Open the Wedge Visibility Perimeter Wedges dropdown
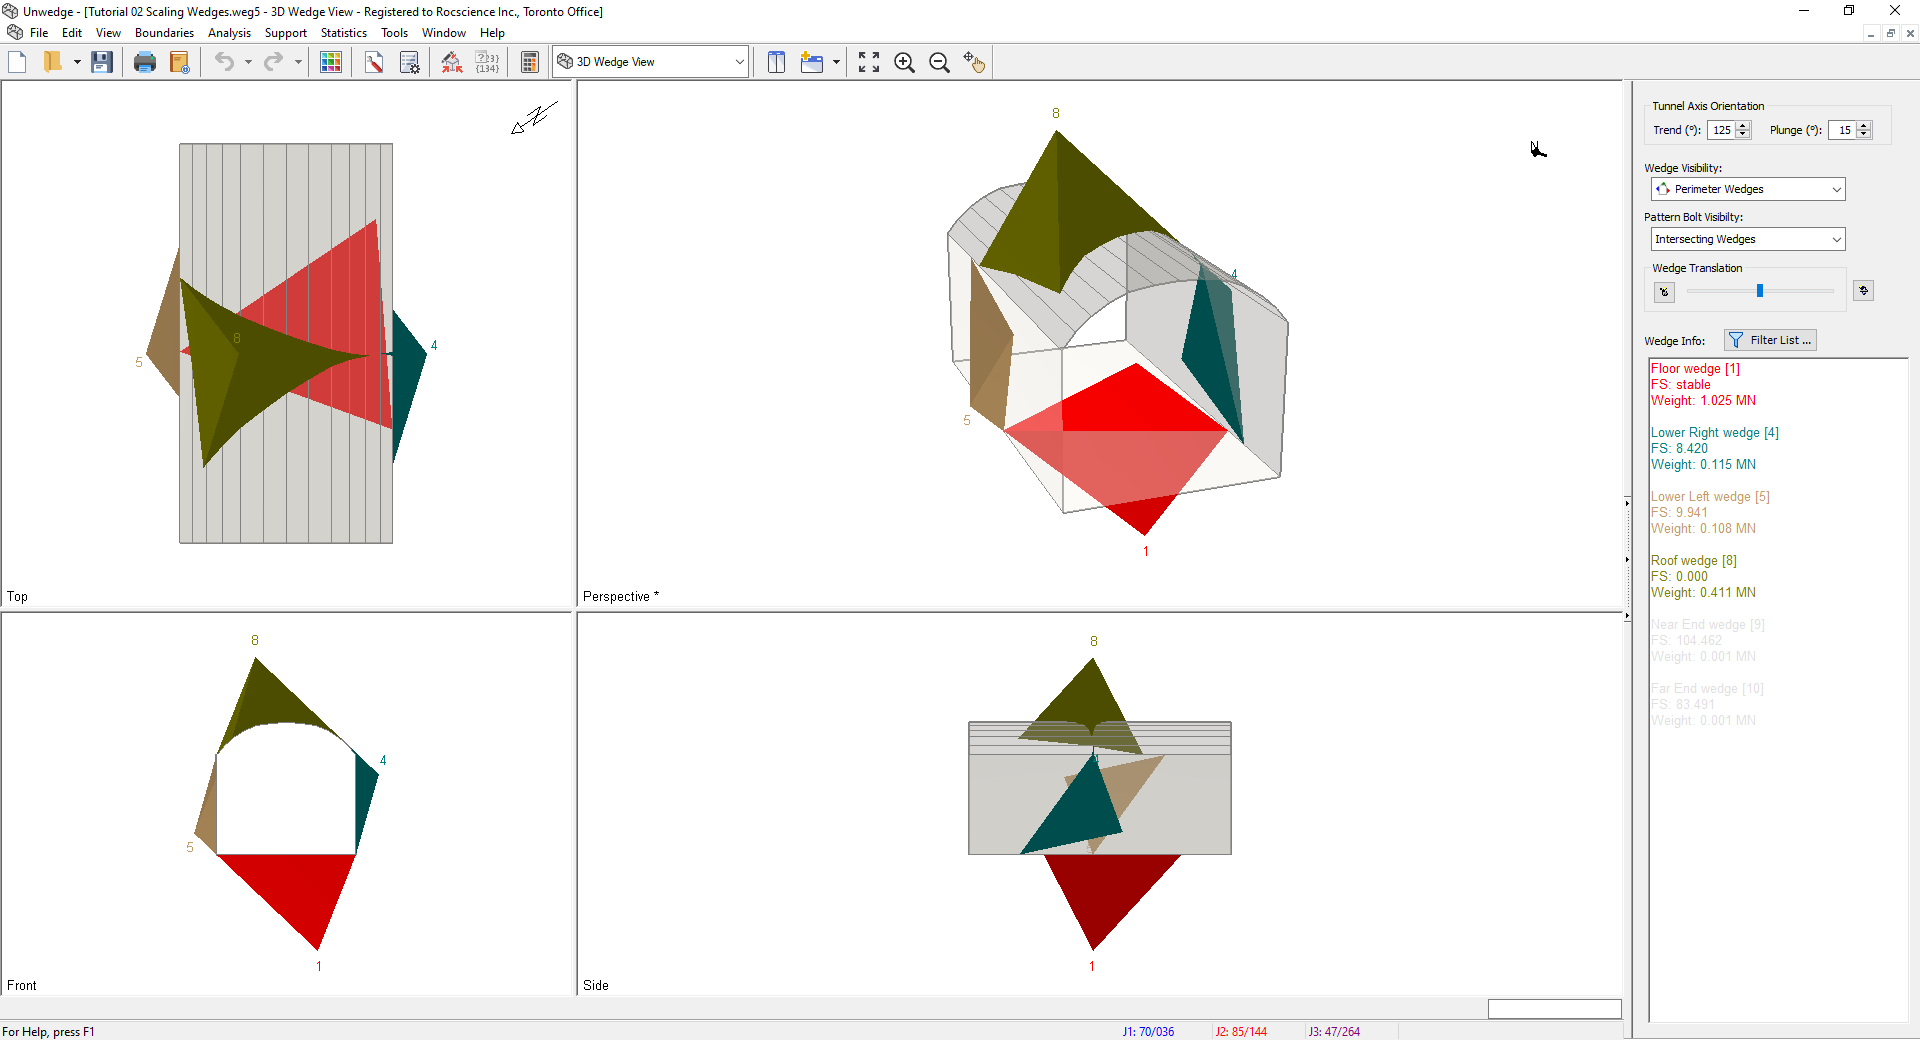The image size is (1920, 1040). pyautogui.click(x=1747, y=189)
